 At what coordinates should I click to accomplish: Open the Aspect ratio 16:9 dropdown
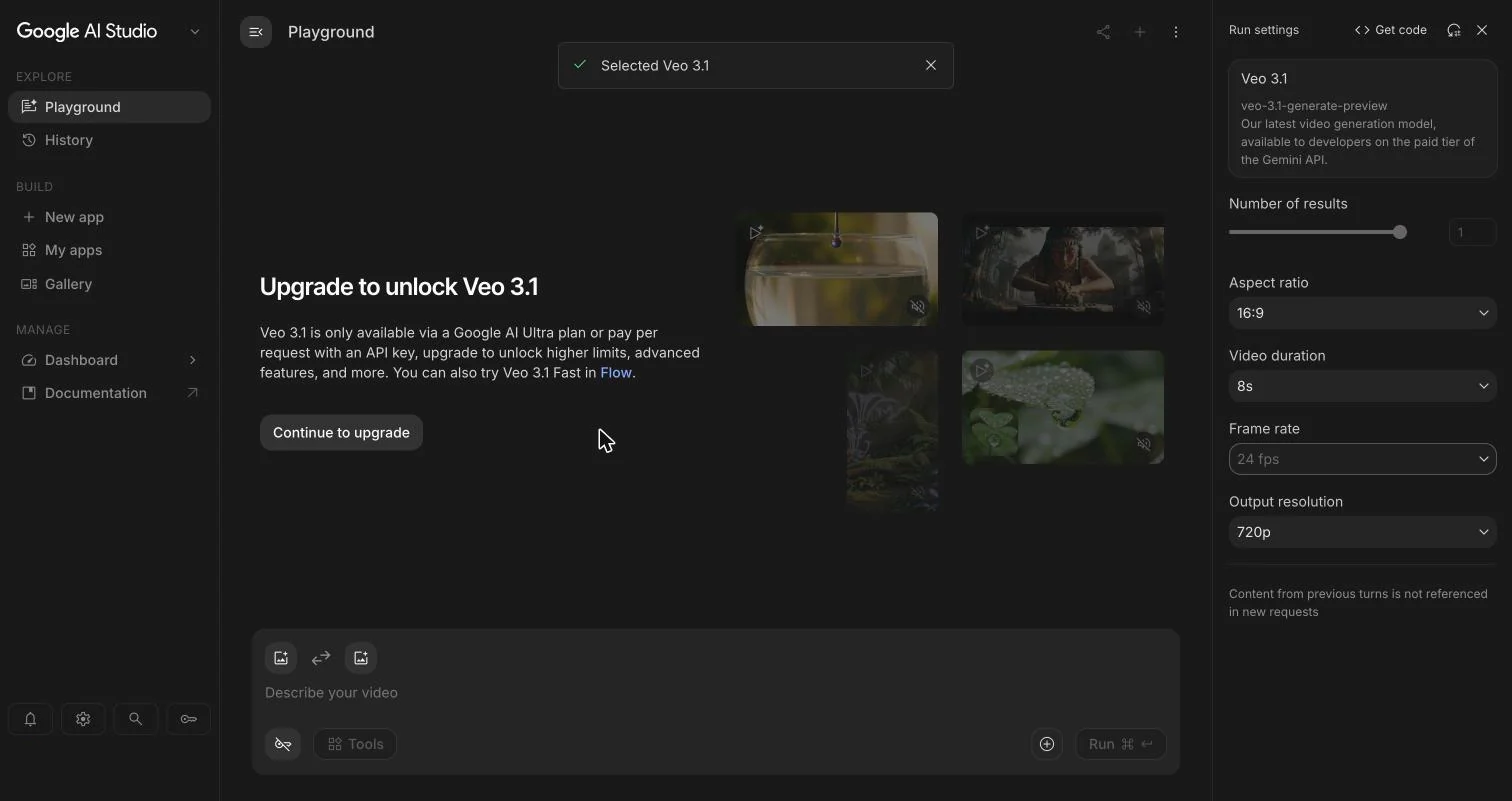coord(1362,313)
